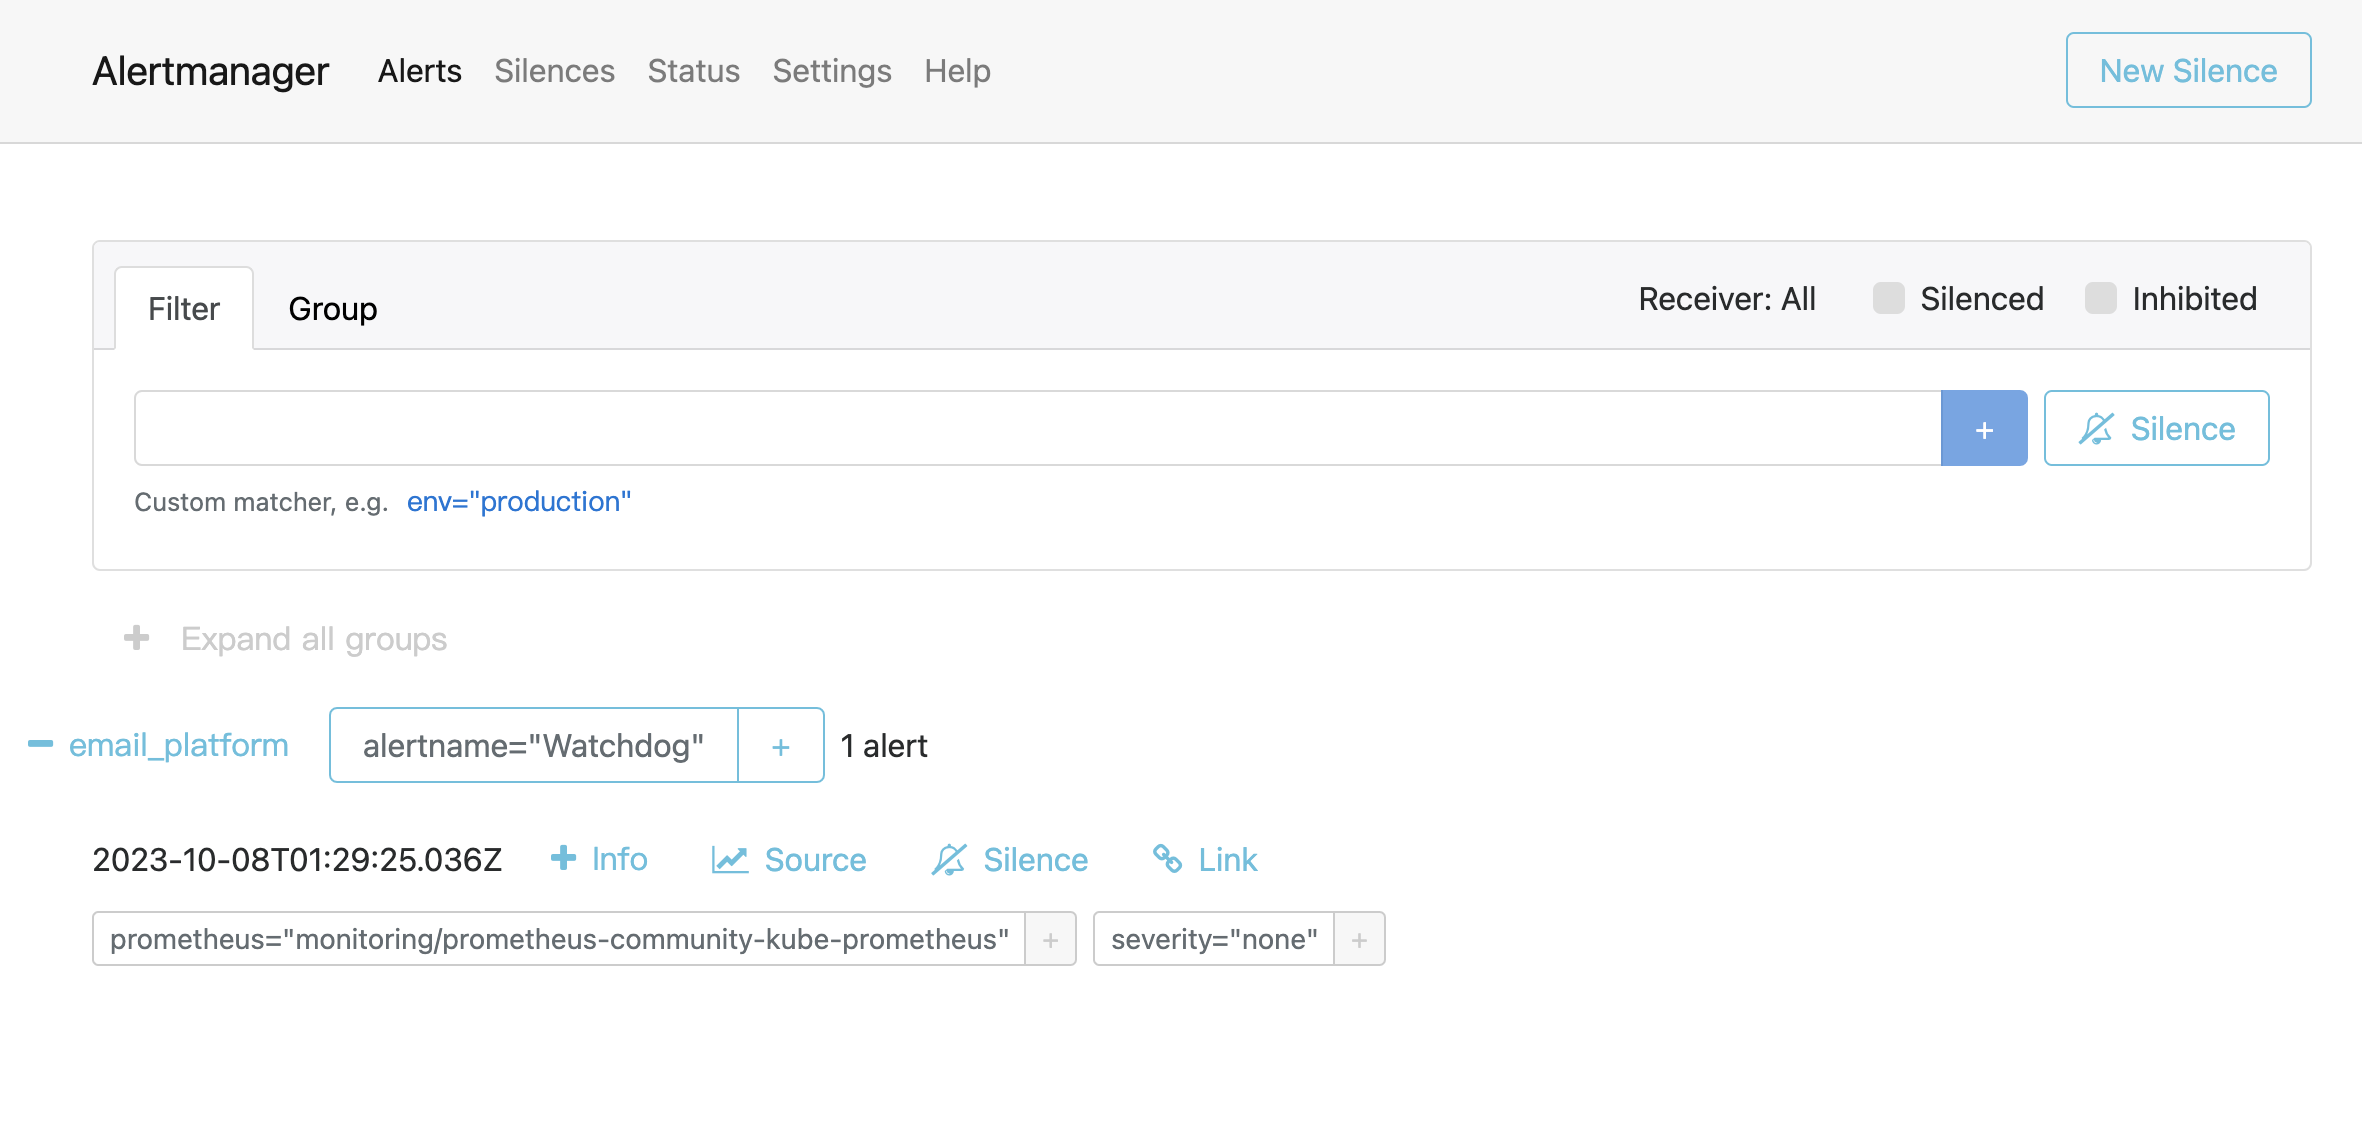The image size is (2362, 1122).
Task: Add the alertname="Watchdog" plus to filter
Action: (x=781, y=746)
